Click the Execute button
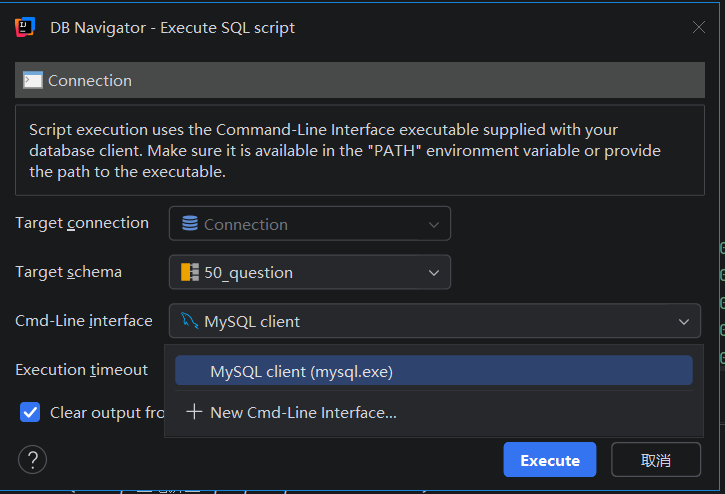 (550, 460)
